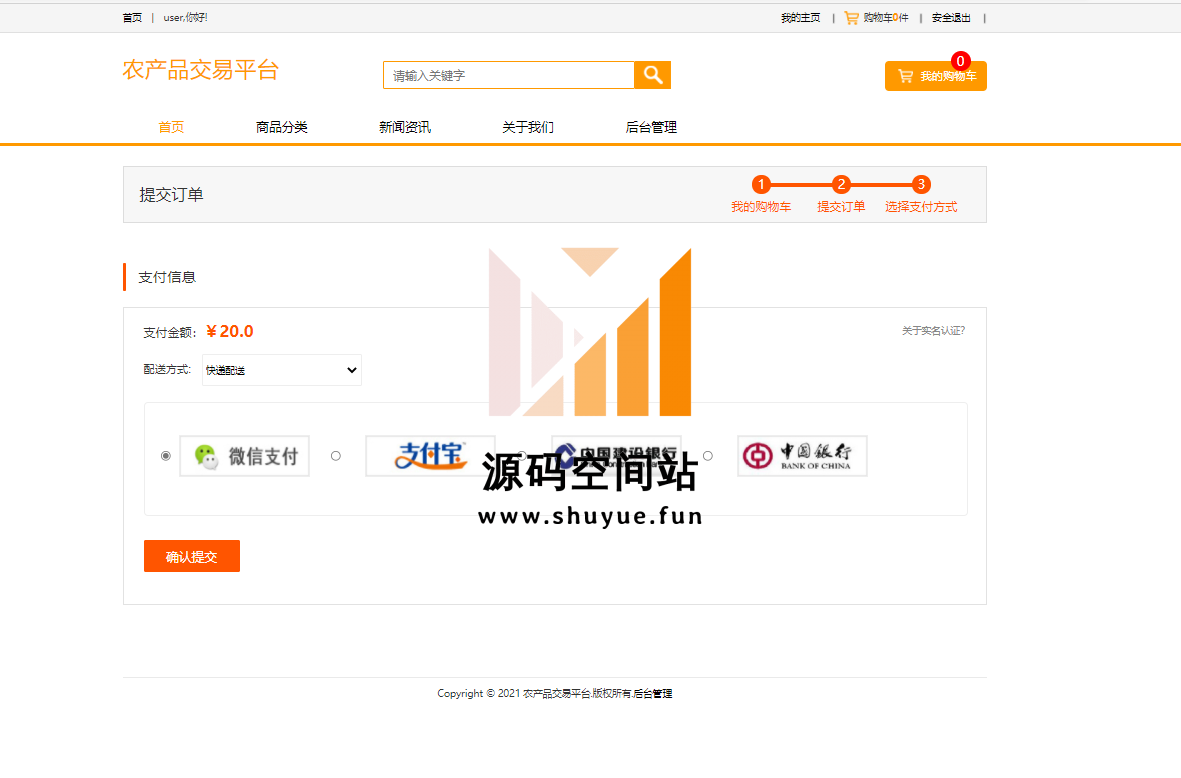Screen dimensions: 1181x778
Task: Click the Alipay logo
Action: (x=430, y=456)
